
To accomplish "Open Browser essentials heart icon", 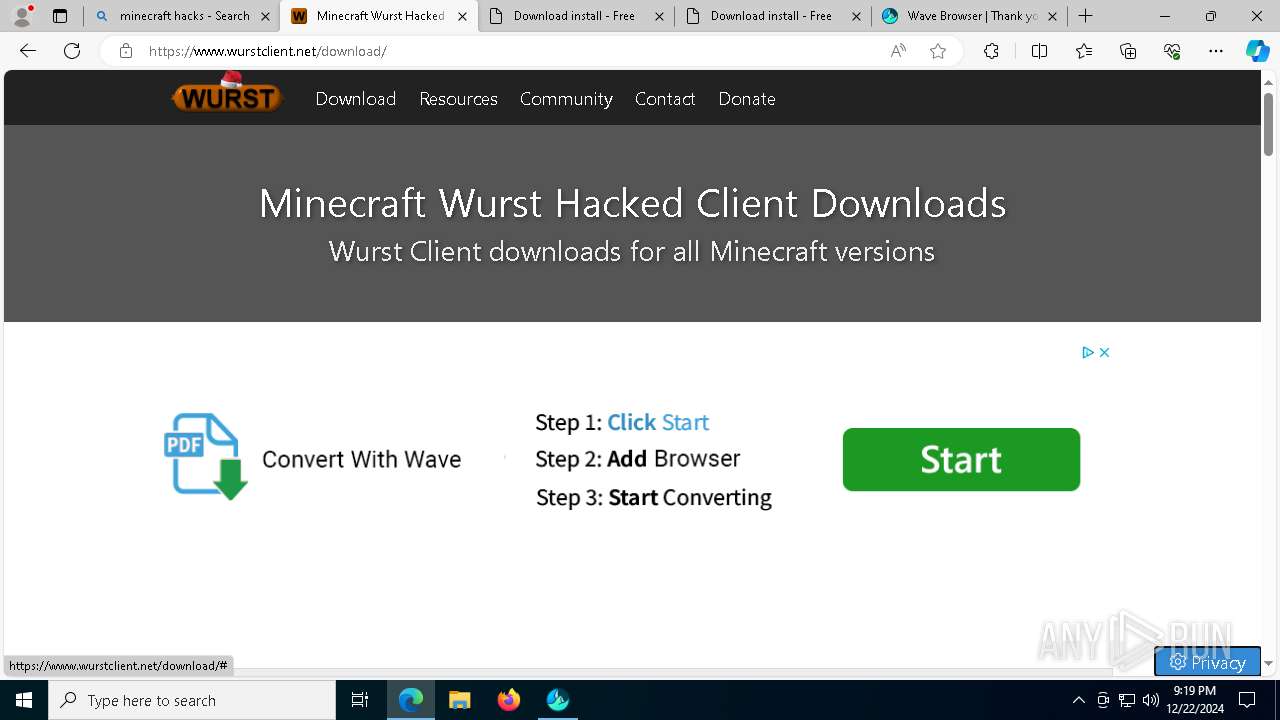I will (1172, 51).
